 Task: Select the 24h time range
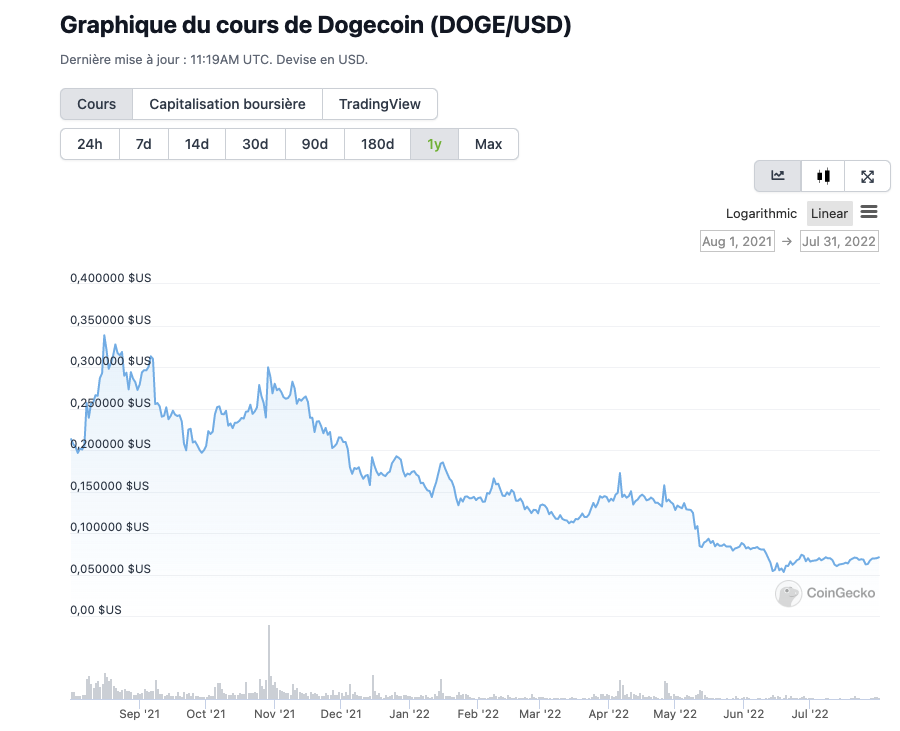point(90,144)
